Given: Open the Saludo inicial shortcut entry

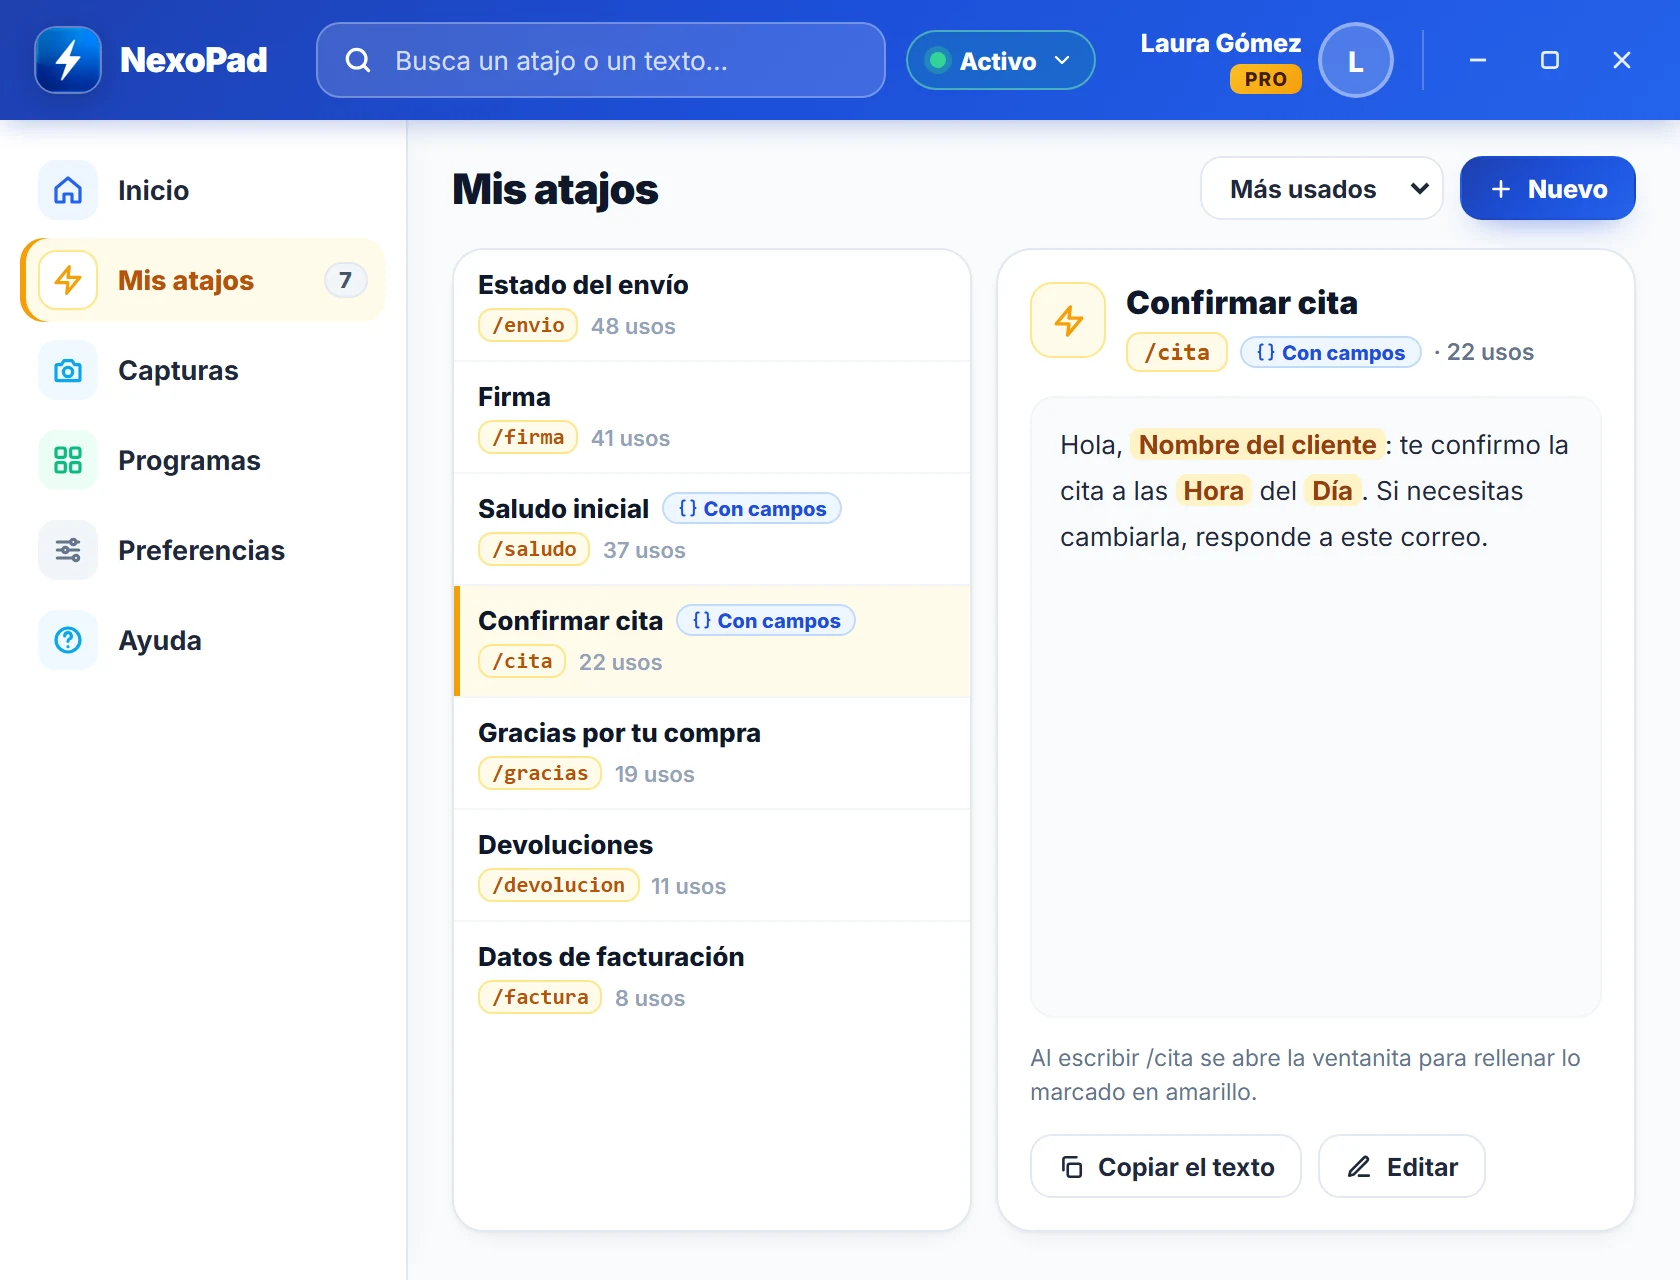Looking at the screenshot, I should 712,529.
